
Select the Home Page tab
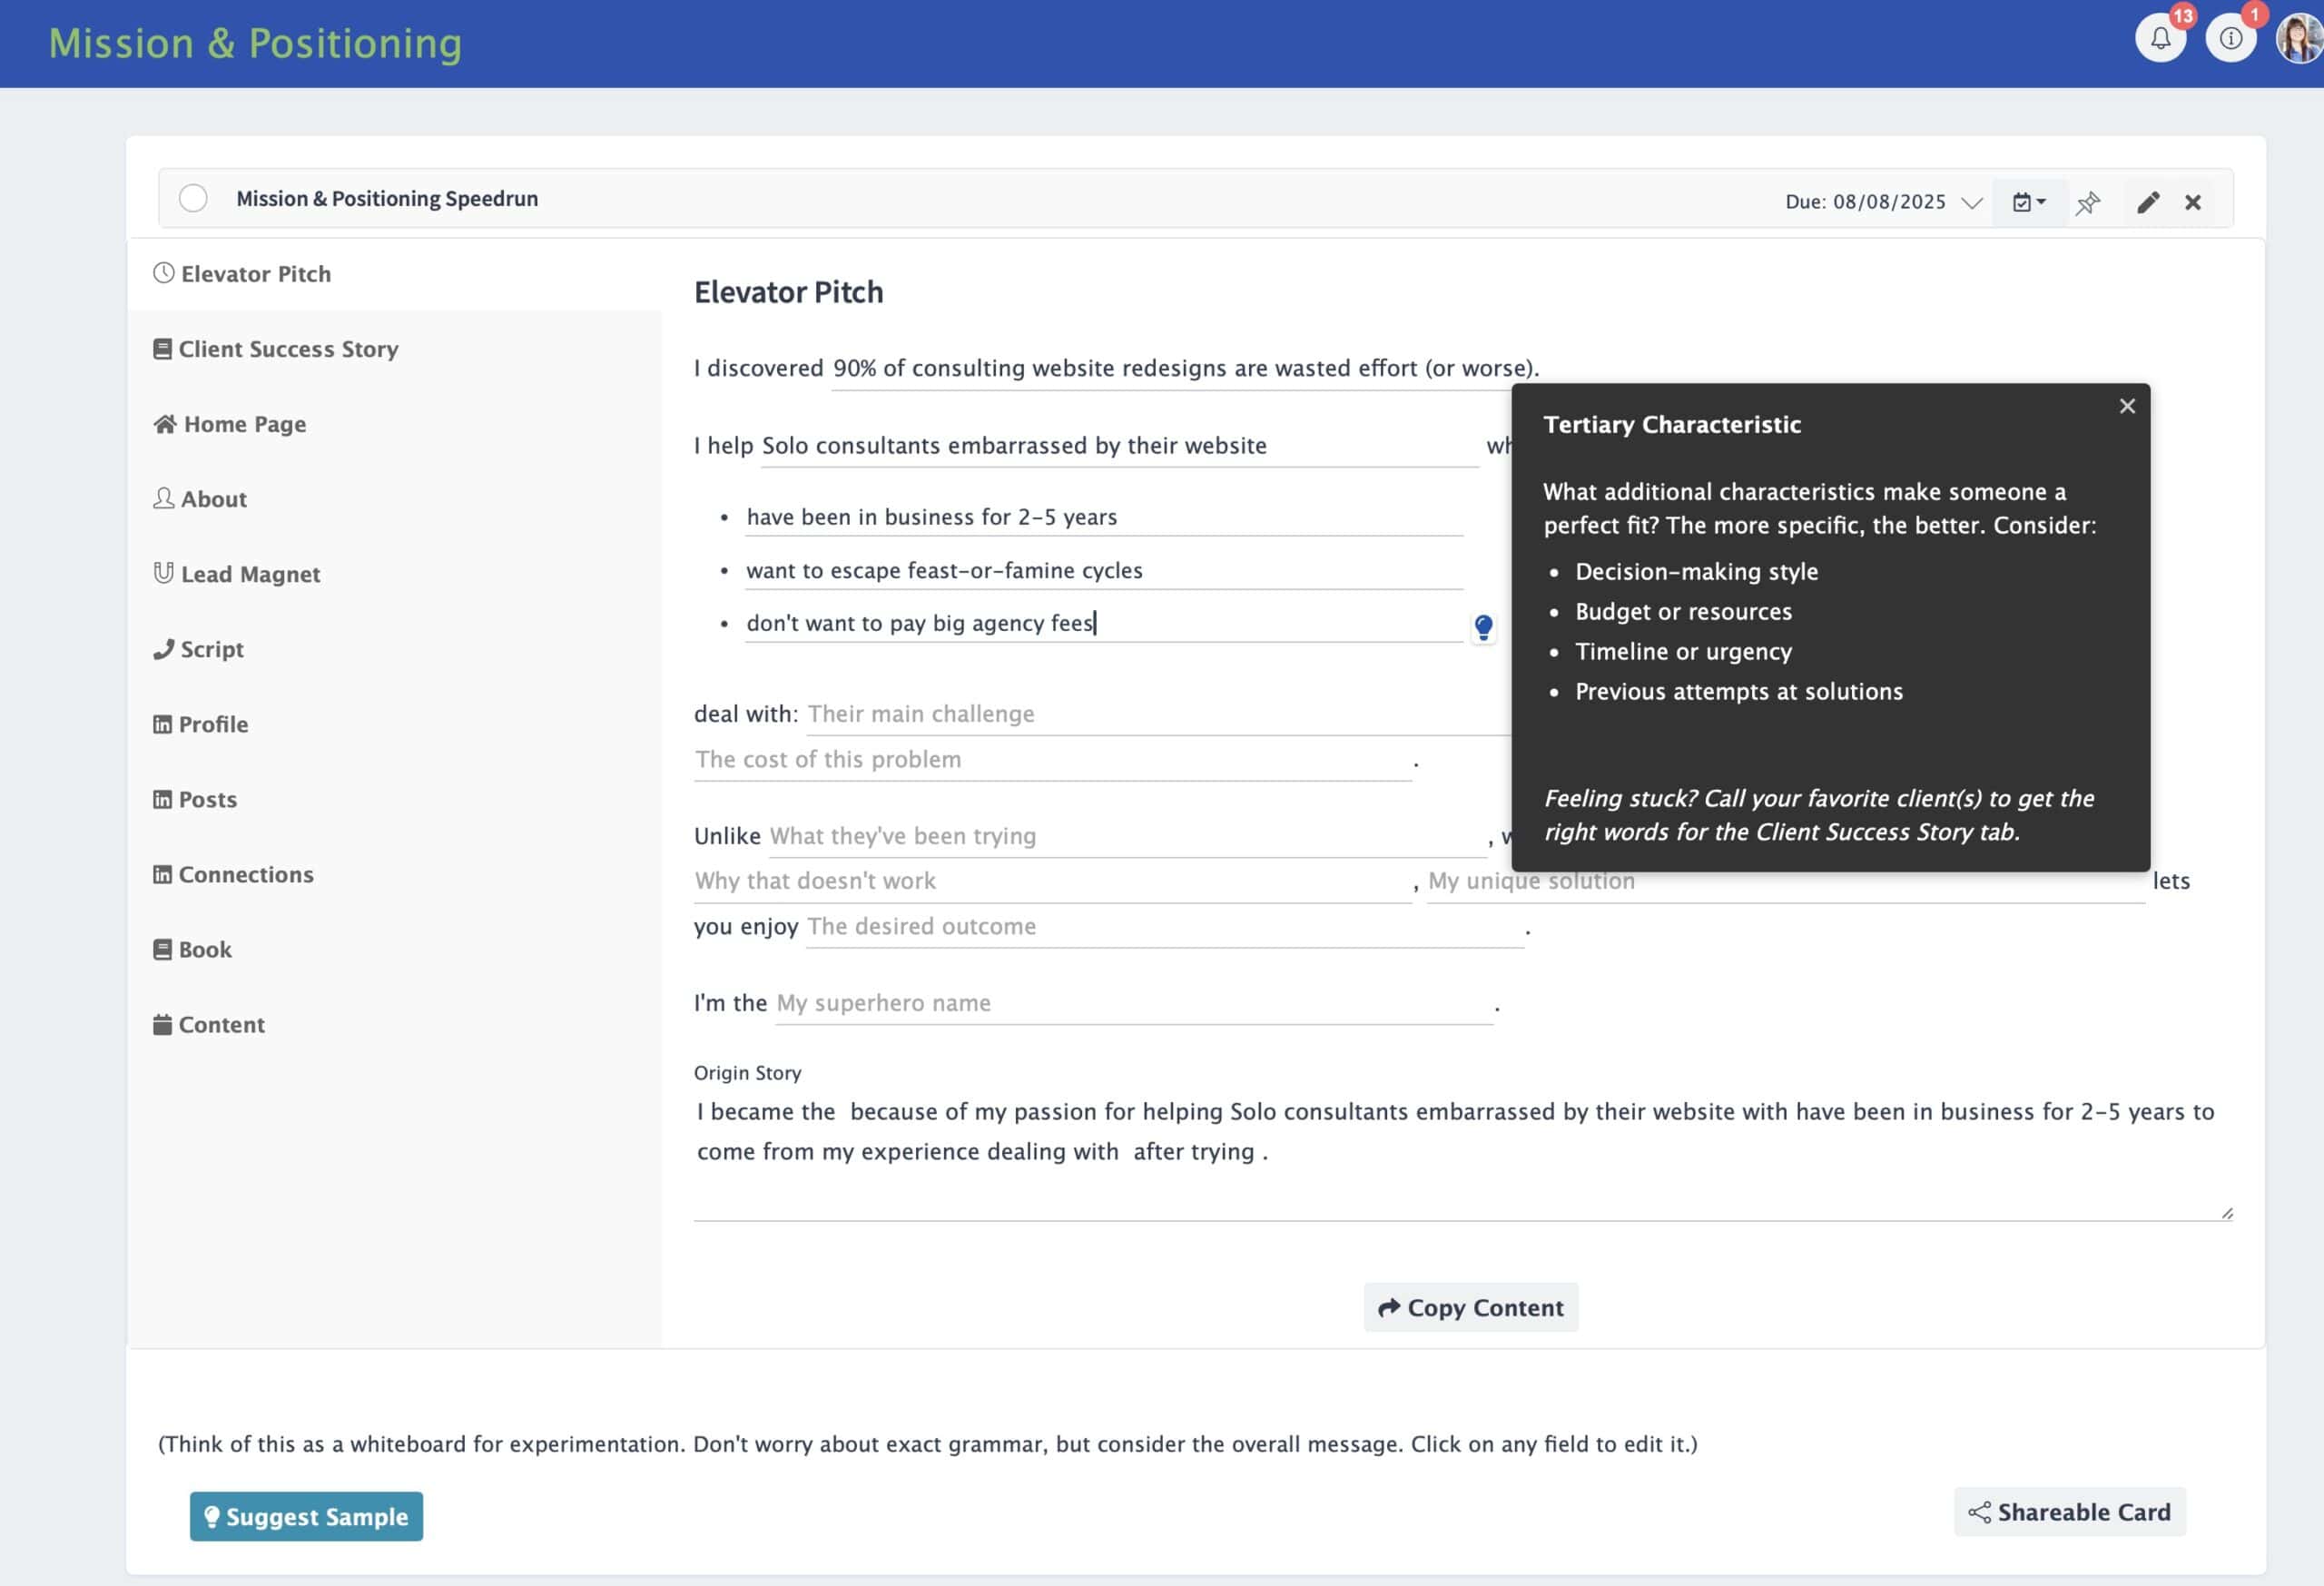coord(244,424)
